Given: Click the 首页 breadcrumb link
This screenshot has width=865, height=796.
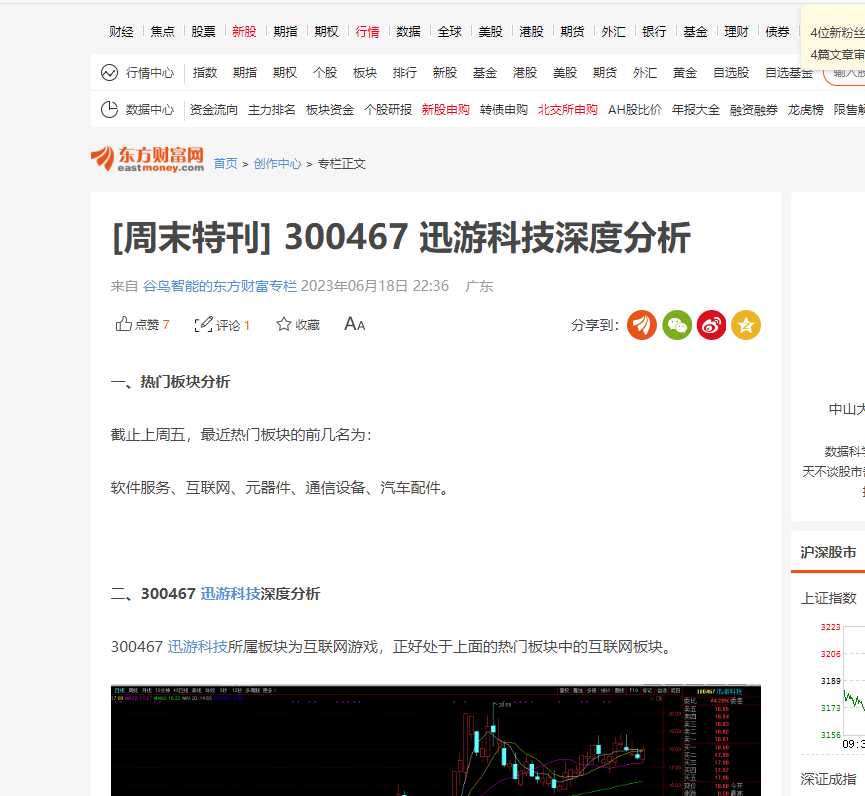Looking at the screenshot, I should click(x=225, y=164).
